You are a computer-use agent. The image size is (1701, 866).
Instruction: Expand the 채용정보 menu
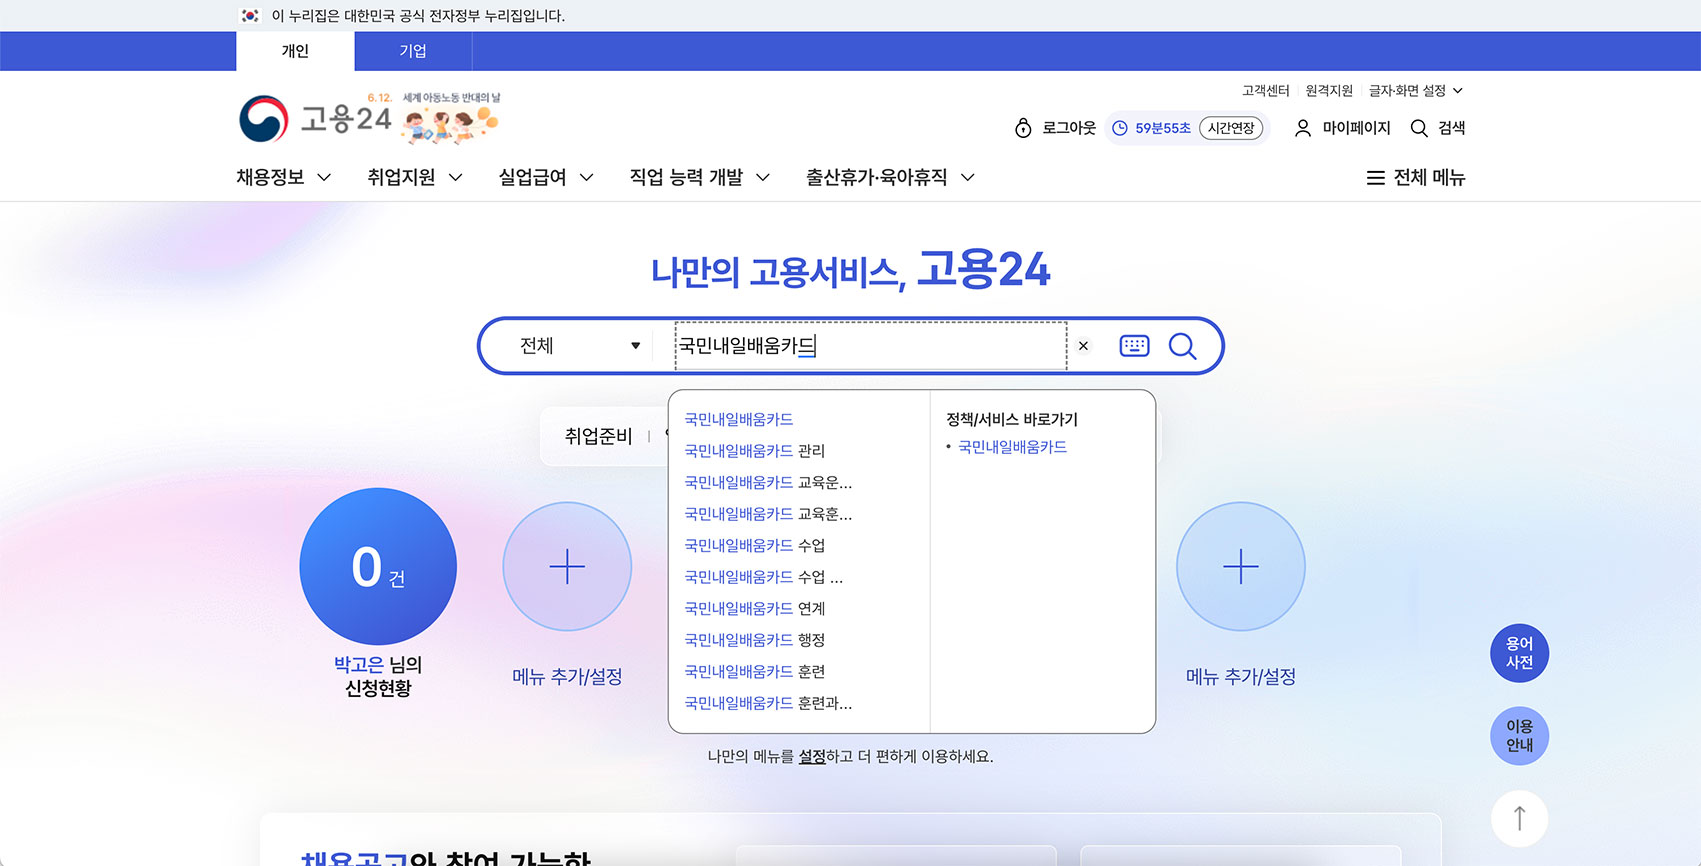point(283,177)
